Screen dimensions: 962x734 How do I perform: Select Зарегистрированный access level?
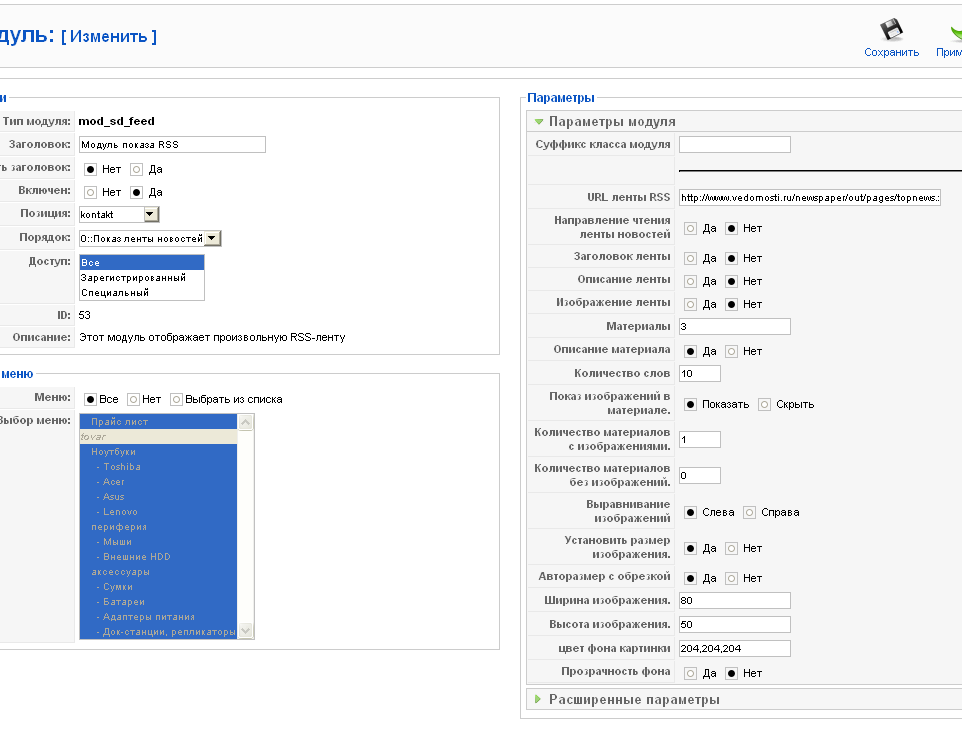coord(142,277)
